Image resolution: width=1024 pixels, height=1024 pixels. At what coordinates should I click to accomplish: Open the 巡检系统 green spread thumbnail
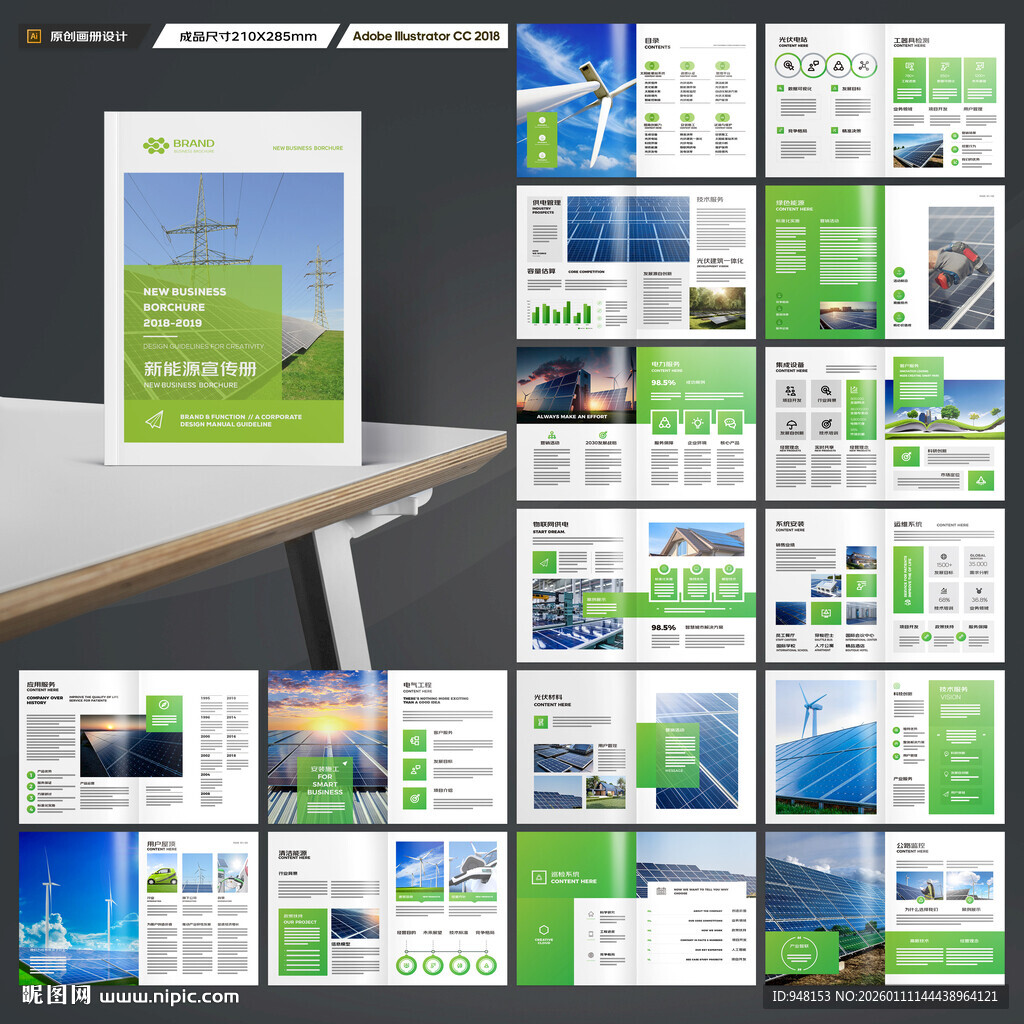(636, 908)
